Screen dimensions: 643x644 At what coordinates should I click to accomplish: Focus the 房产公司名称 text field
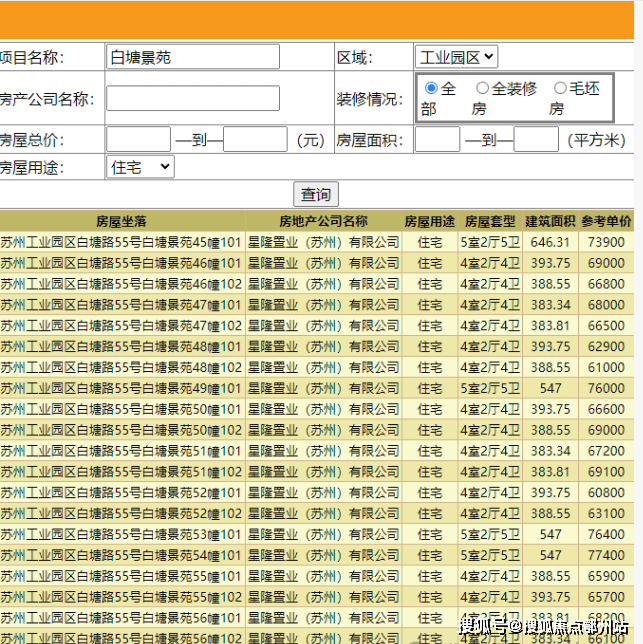pyautogui.click(x=193, y=98)
